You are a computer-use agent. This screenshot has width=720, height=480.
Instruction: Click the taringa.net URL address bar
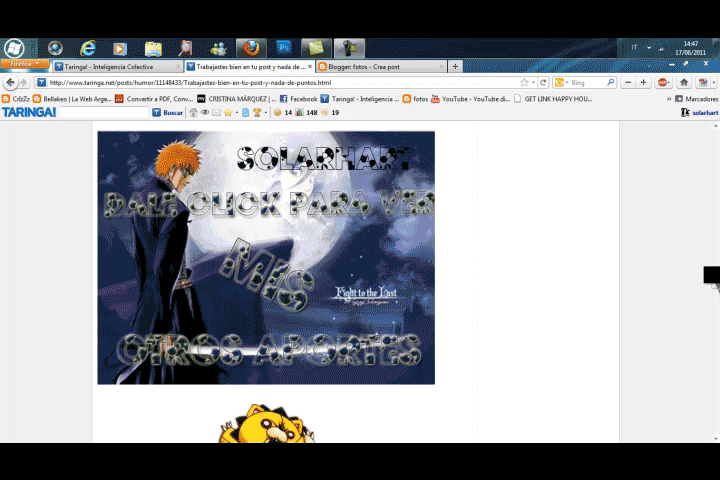pyautogui.click(x=280, y=83)
